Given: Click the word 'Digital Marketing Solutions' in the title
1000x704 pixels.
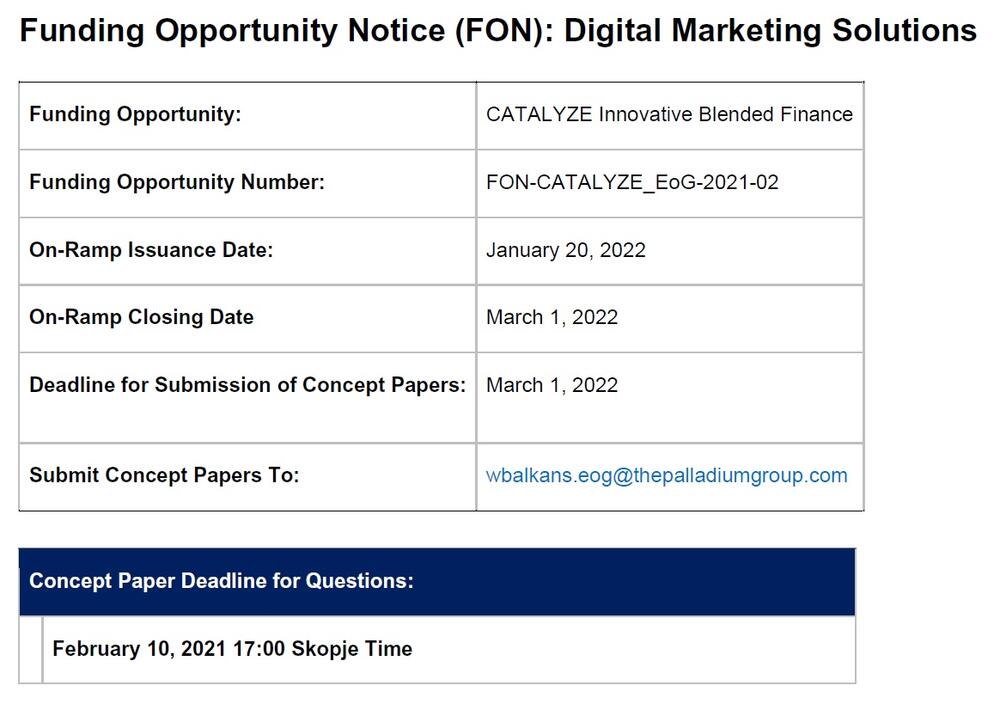Looking at the screenshot, I should 770,31.
